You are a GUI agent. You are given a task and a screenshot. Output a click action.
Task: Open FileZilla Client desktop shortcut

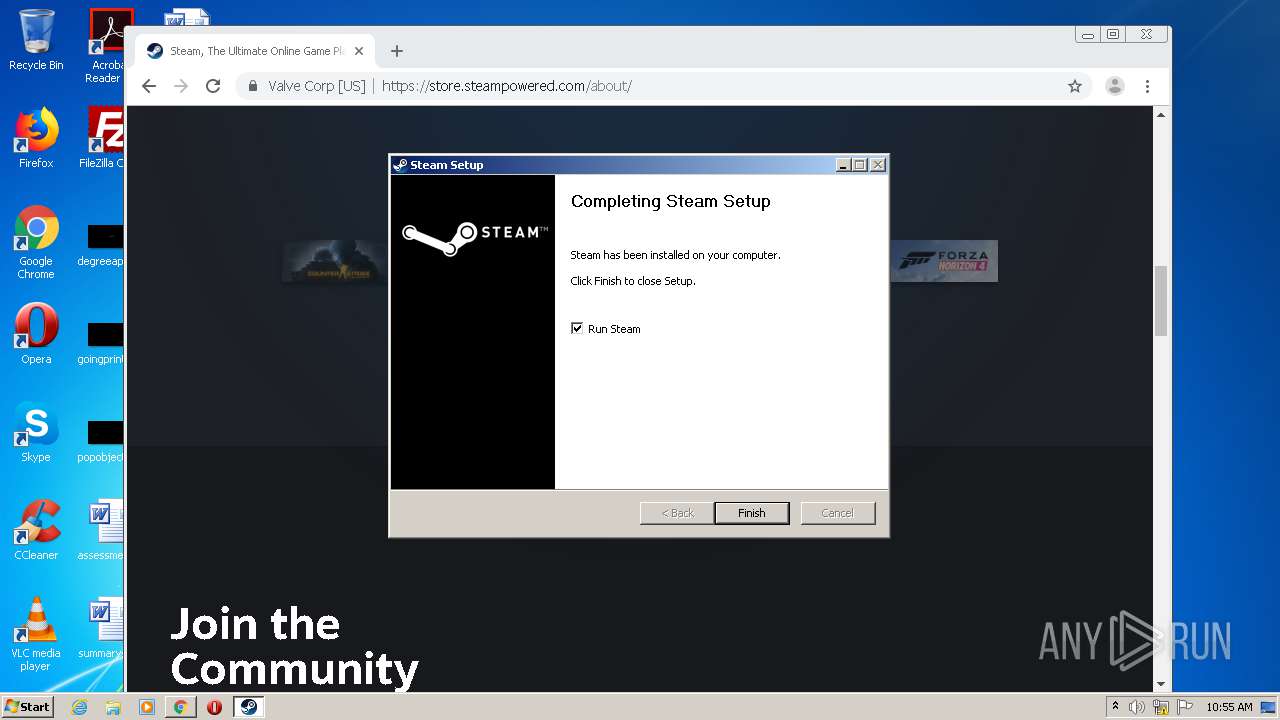click(x=104, y=138)
